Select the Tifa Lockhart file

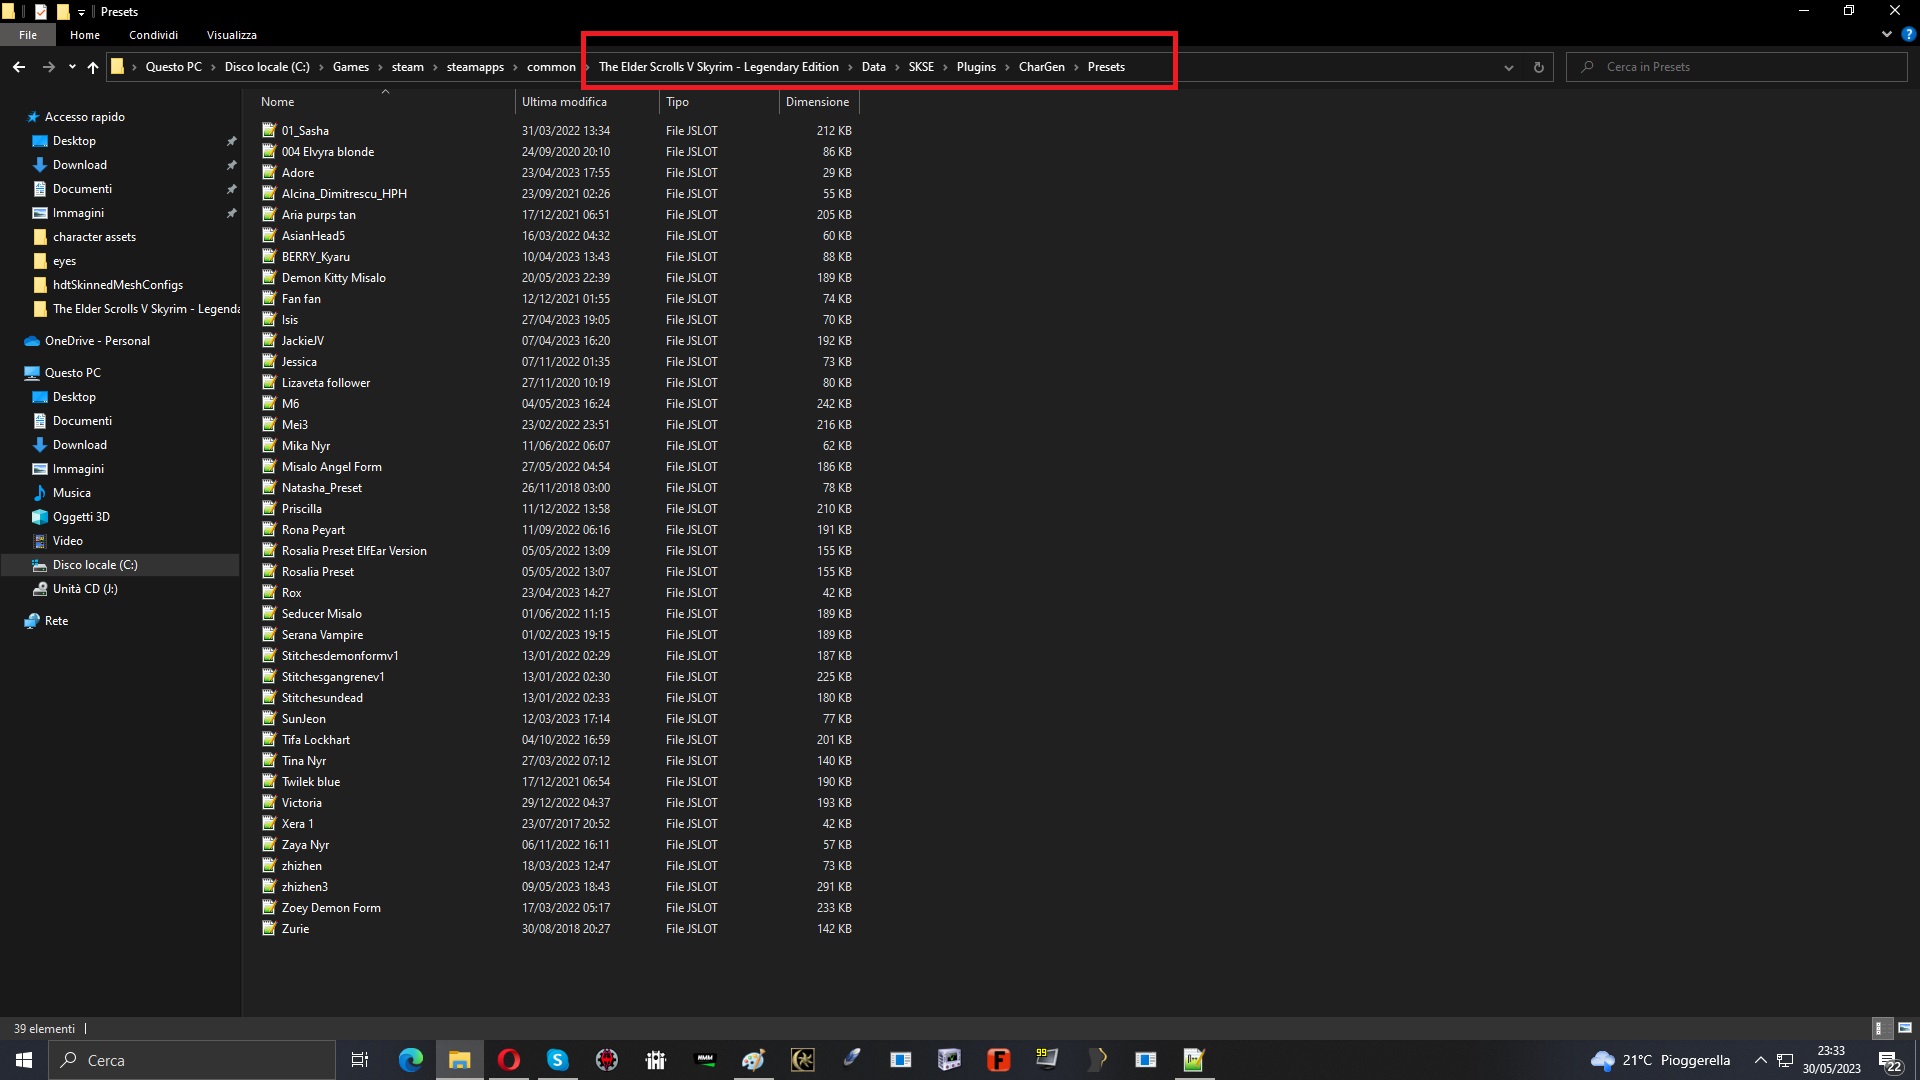316,740
